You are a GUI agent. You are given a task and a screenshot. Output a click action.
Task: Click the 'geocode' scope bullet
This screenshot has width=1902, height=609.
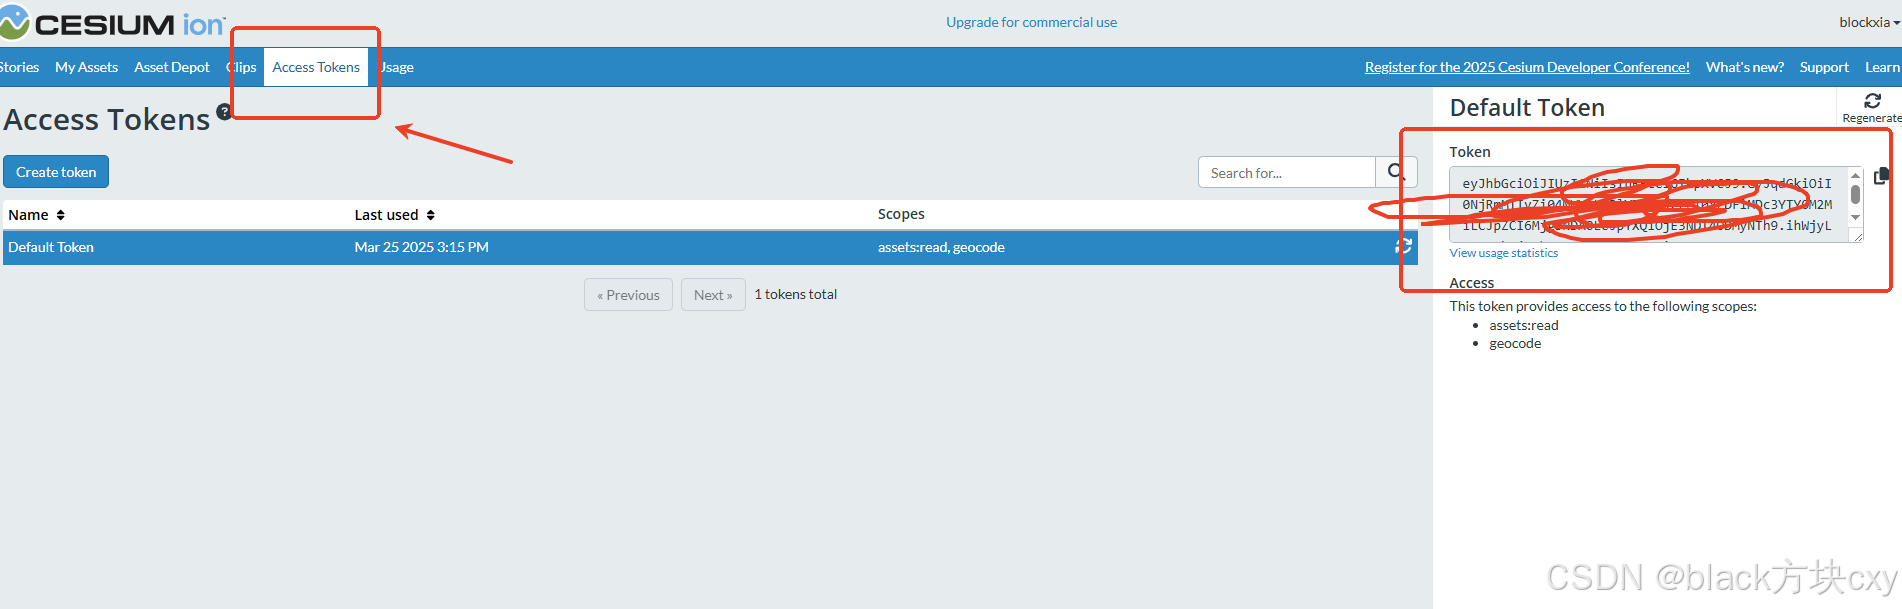pyautogui.click(x=1515, y=343)
